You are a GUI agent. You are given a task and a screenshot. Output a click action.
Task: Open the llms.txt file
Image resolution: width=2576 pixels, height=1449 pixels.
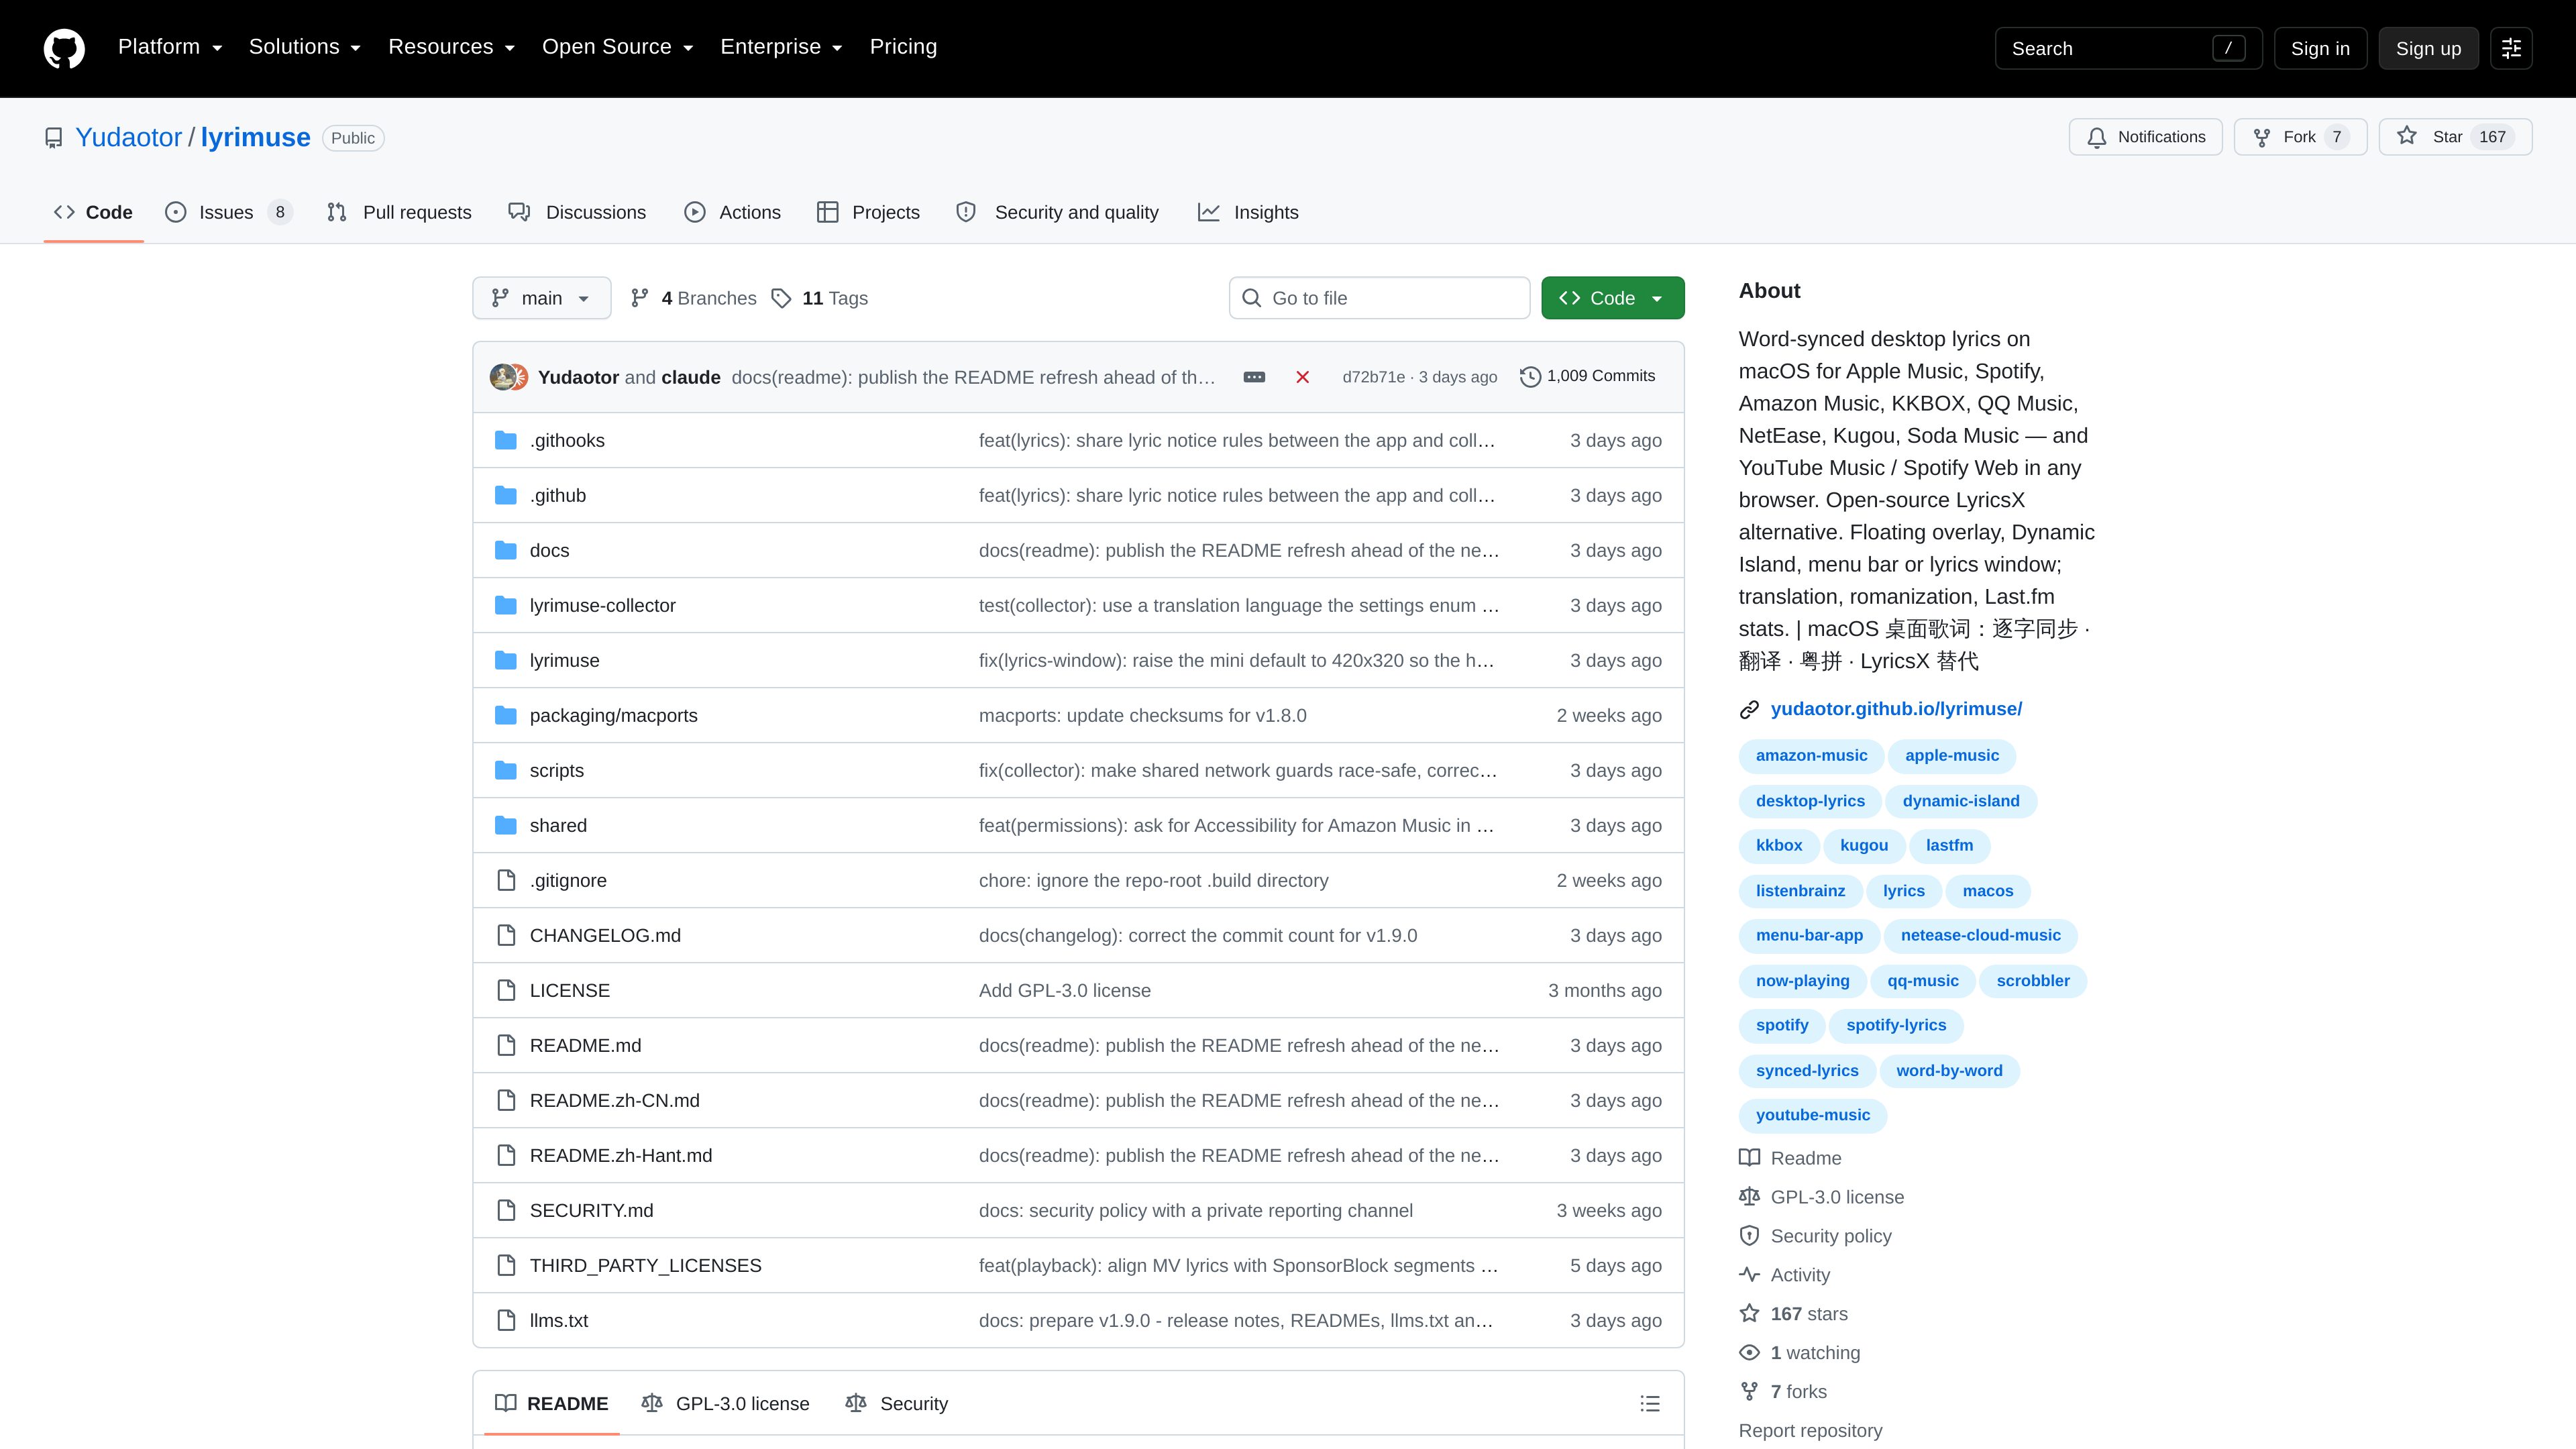[x=558, y=1320]
